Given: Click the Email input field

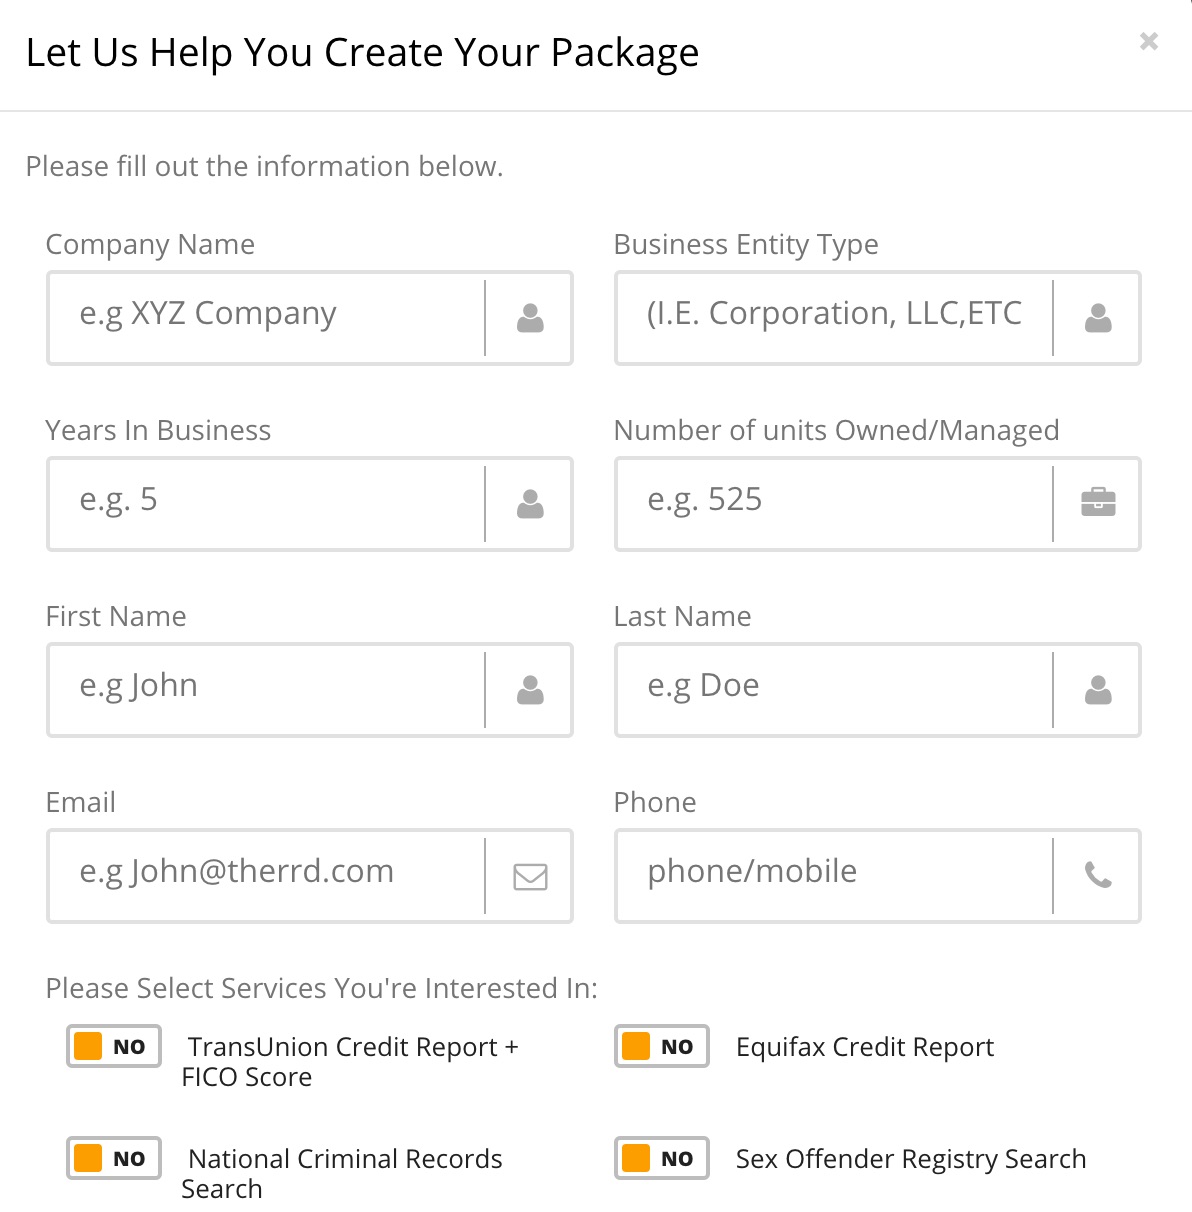Looking at the screenshot, I should click(x=260, y=876).
